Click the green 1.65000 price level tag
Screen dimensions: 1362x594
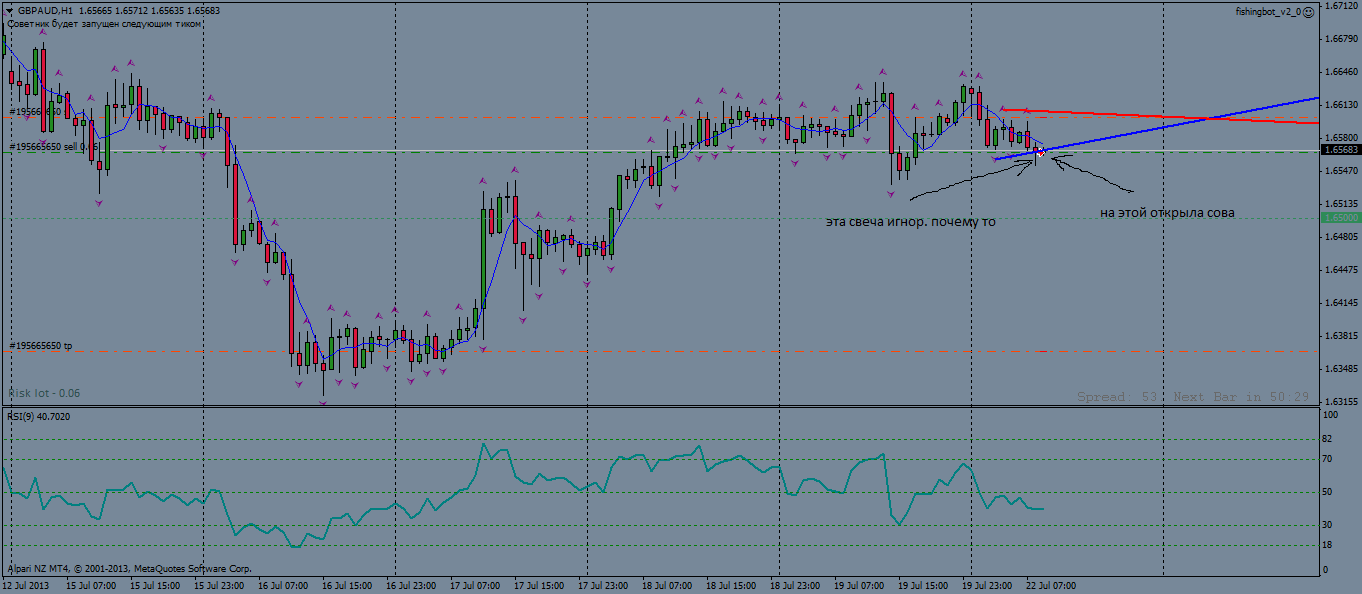[x=1341, y=217]
